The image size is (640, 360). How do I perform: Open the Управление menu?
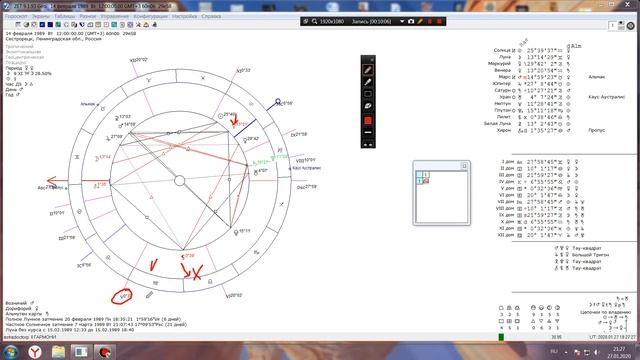(115, 16)
